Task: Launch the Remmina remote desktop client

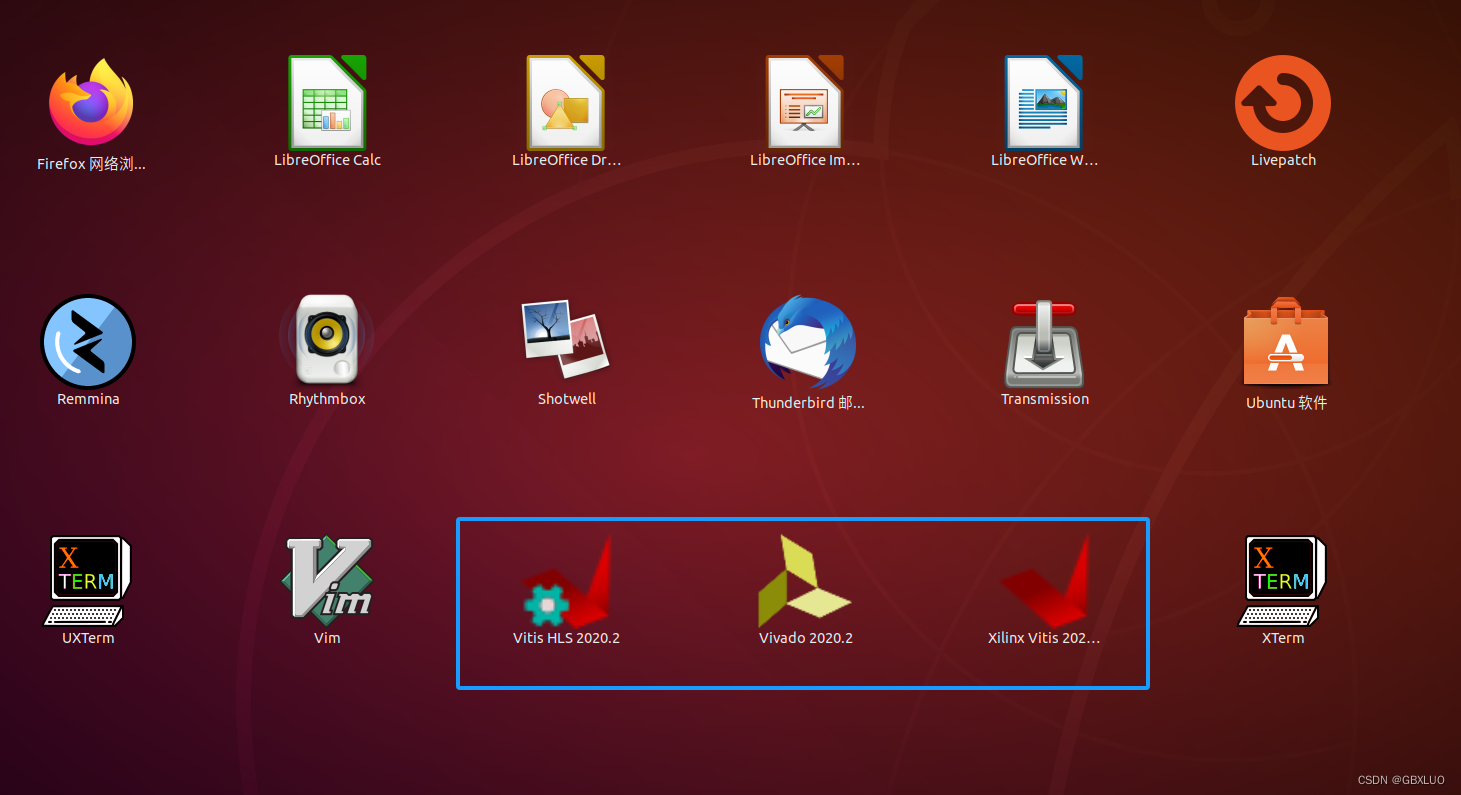Action: click(88, 341)
